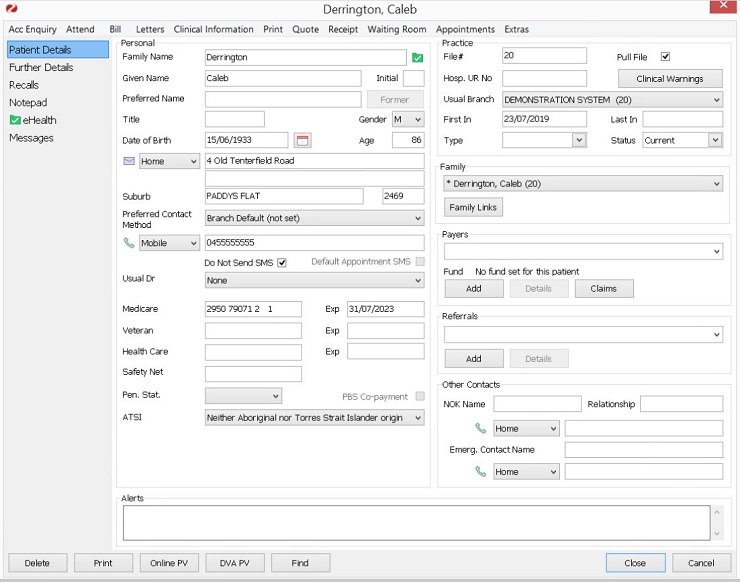
Task: Open the Acc Enquiry menu
Action: coord(32,29)
